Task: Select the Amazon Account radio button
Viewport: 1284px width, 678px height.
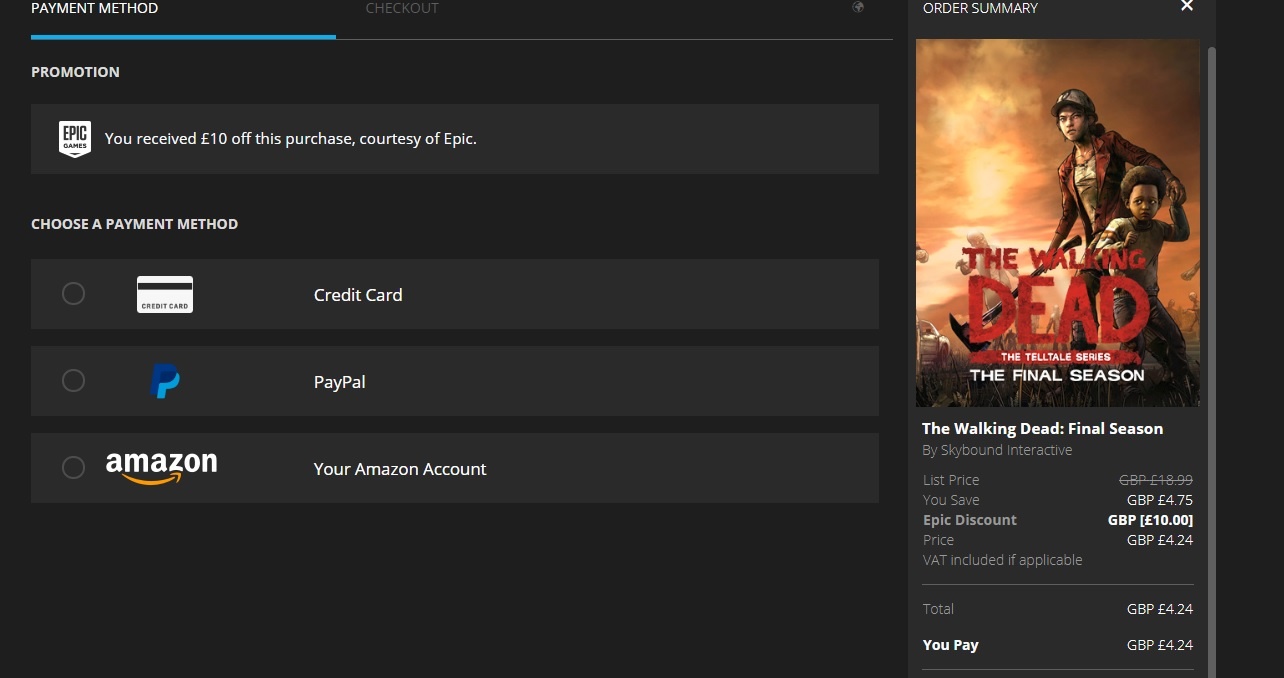Action: pos(73,468)
